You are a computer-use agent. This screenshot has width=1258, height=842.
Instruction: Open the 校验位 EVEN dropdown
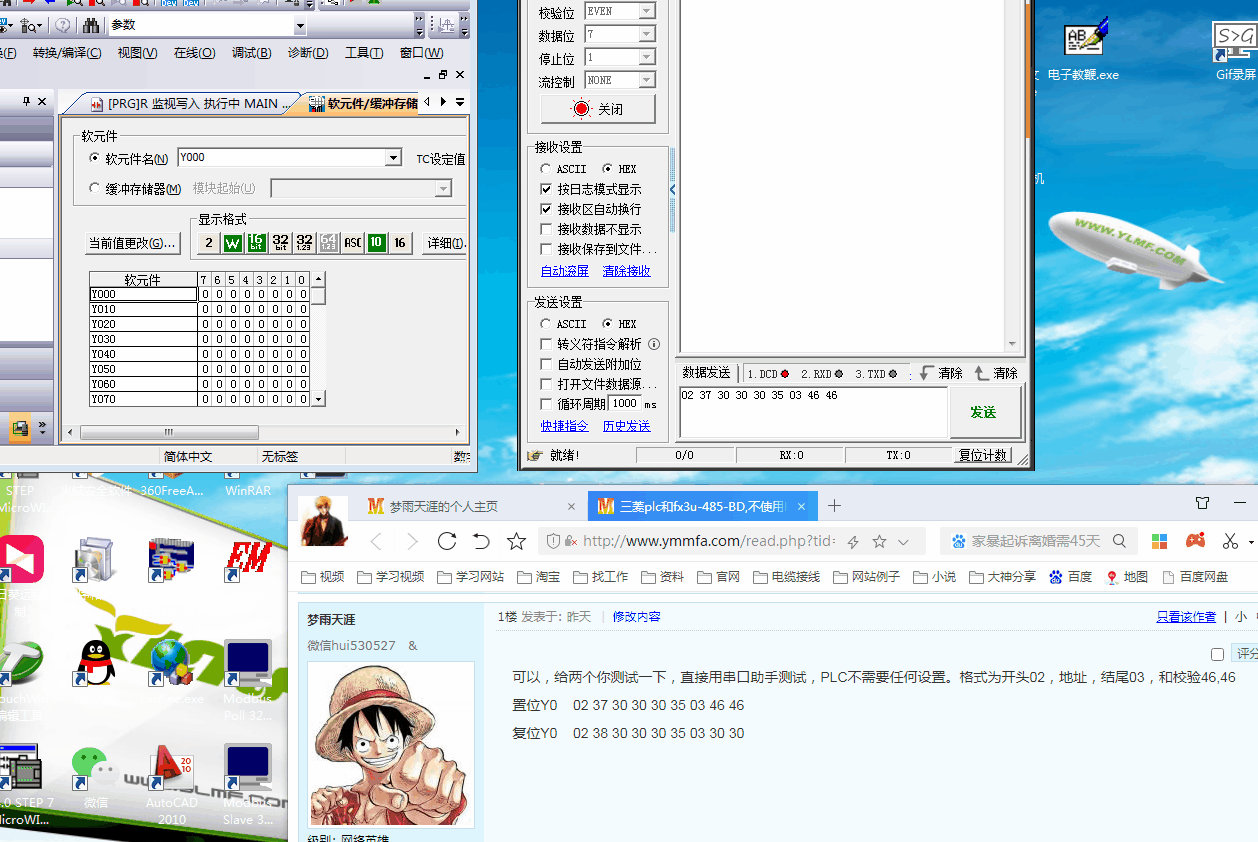pos(646,11)
